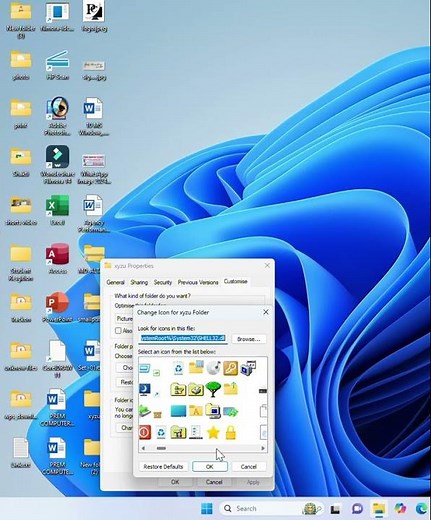Open the chat app taskbar icon
431x520 pixels.
tap(357, 509)
